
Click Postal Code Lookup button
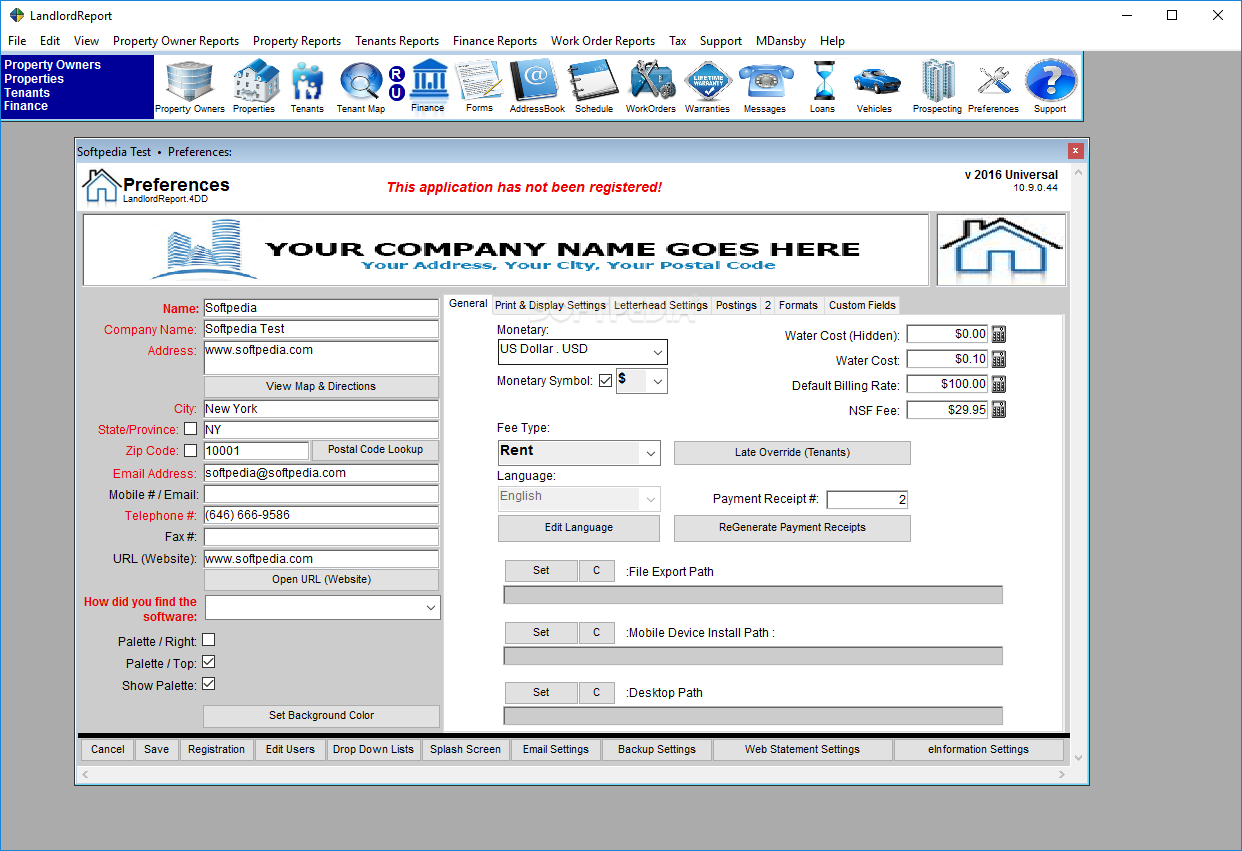pos(375,450)
